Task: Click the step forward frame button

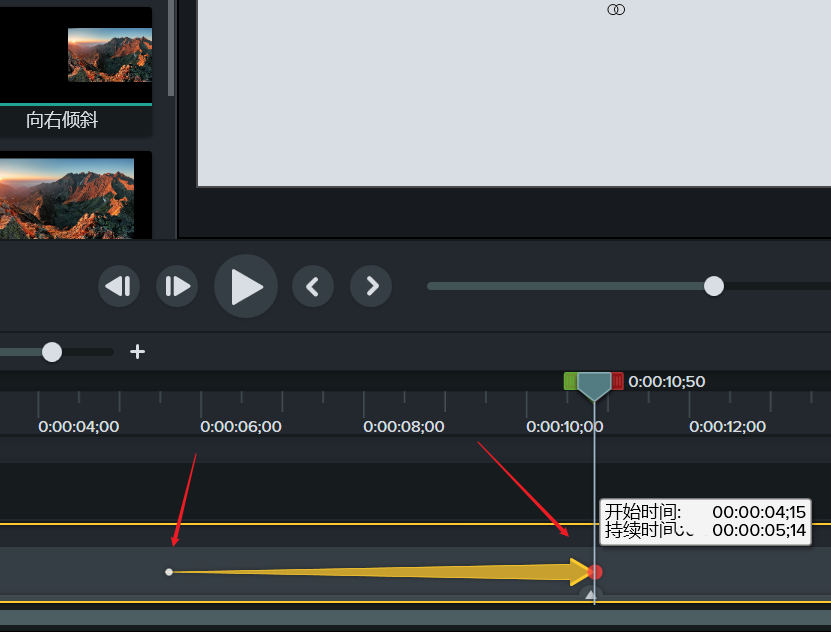Action: tap(177, 286)
